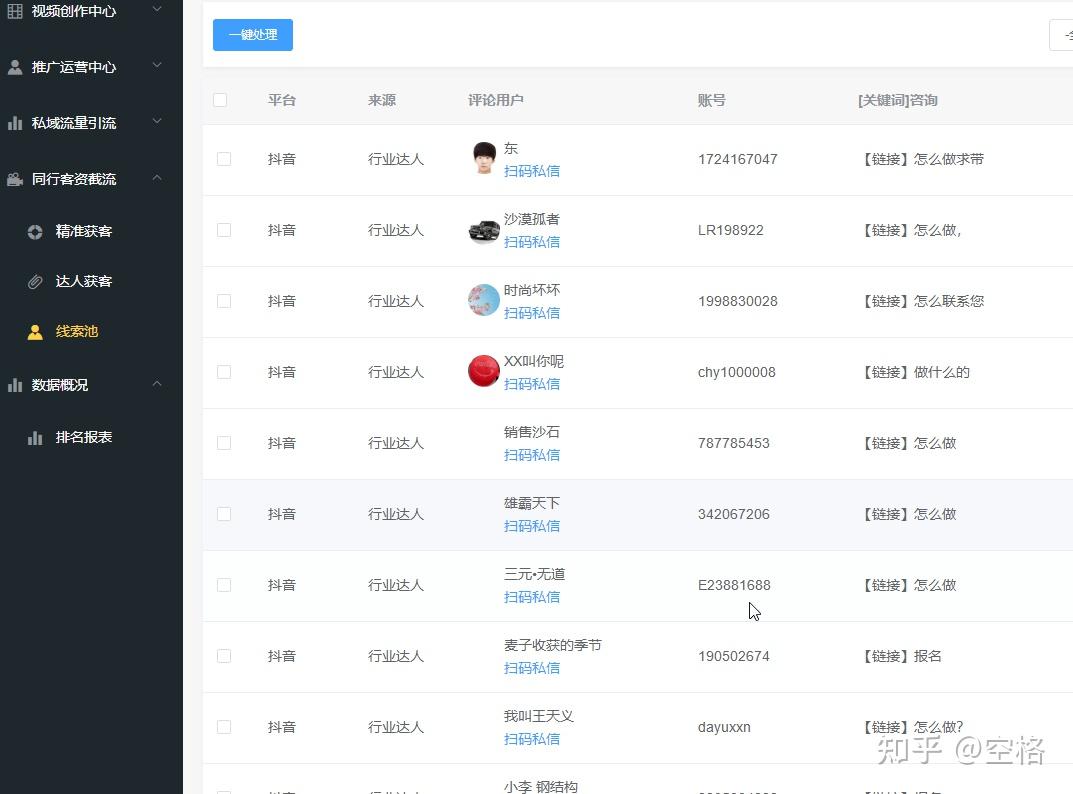Screen dimensions: 1073x794
Task: Click account E23881688
Action: coord(734,585)
